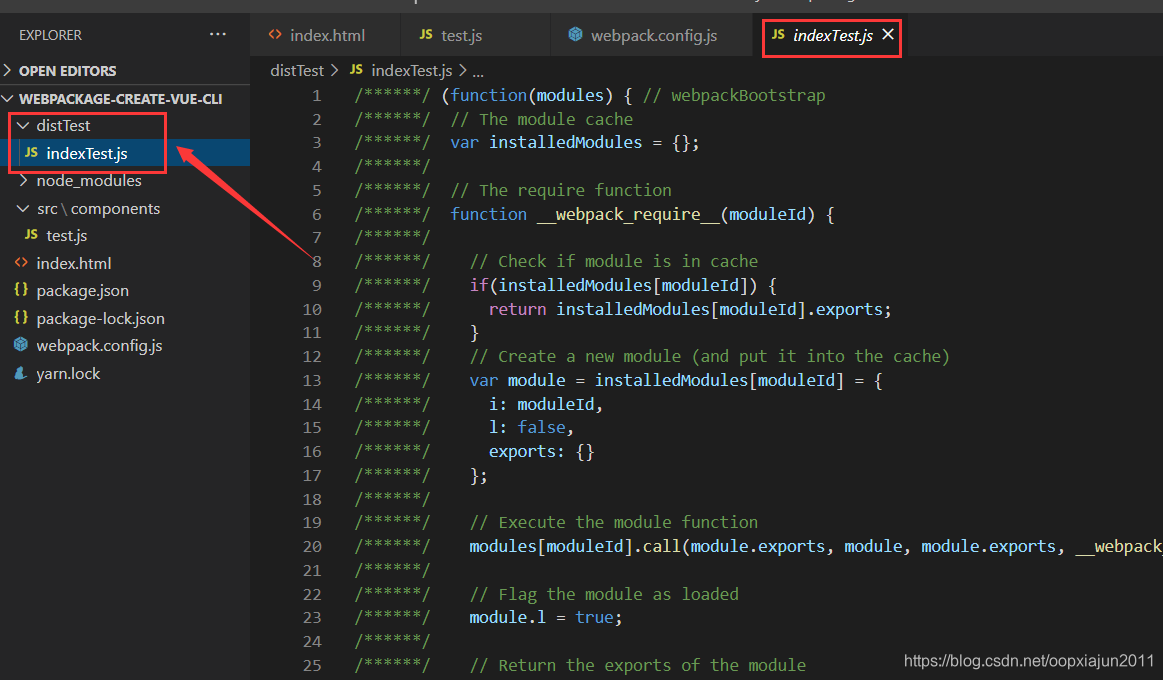This screenshot has width=1163, height=680.
Task: Click the distTest breadcrumb above the editor
Action: point(296,70)
